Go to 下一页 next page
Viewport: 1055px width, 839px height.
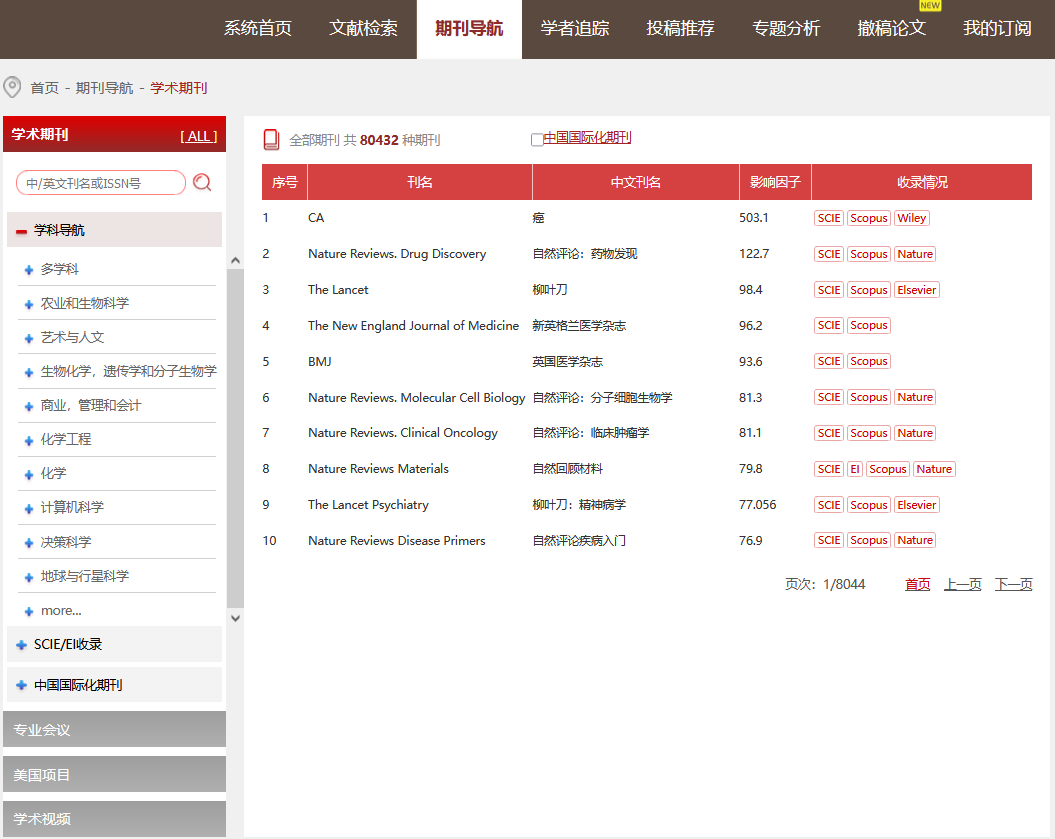[x=1013, y=584]
